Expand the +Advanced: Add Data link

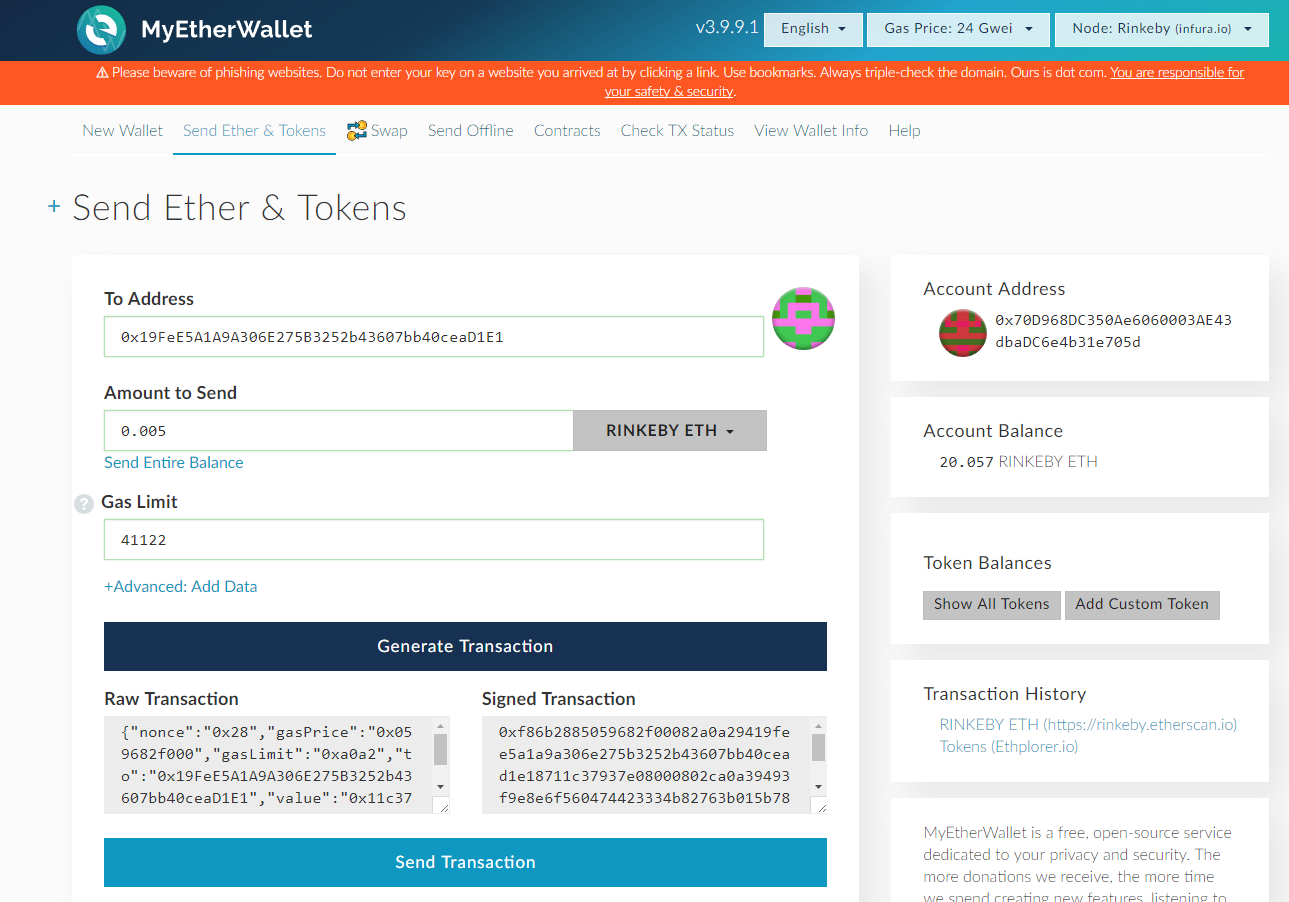click(x=181, y=586)
